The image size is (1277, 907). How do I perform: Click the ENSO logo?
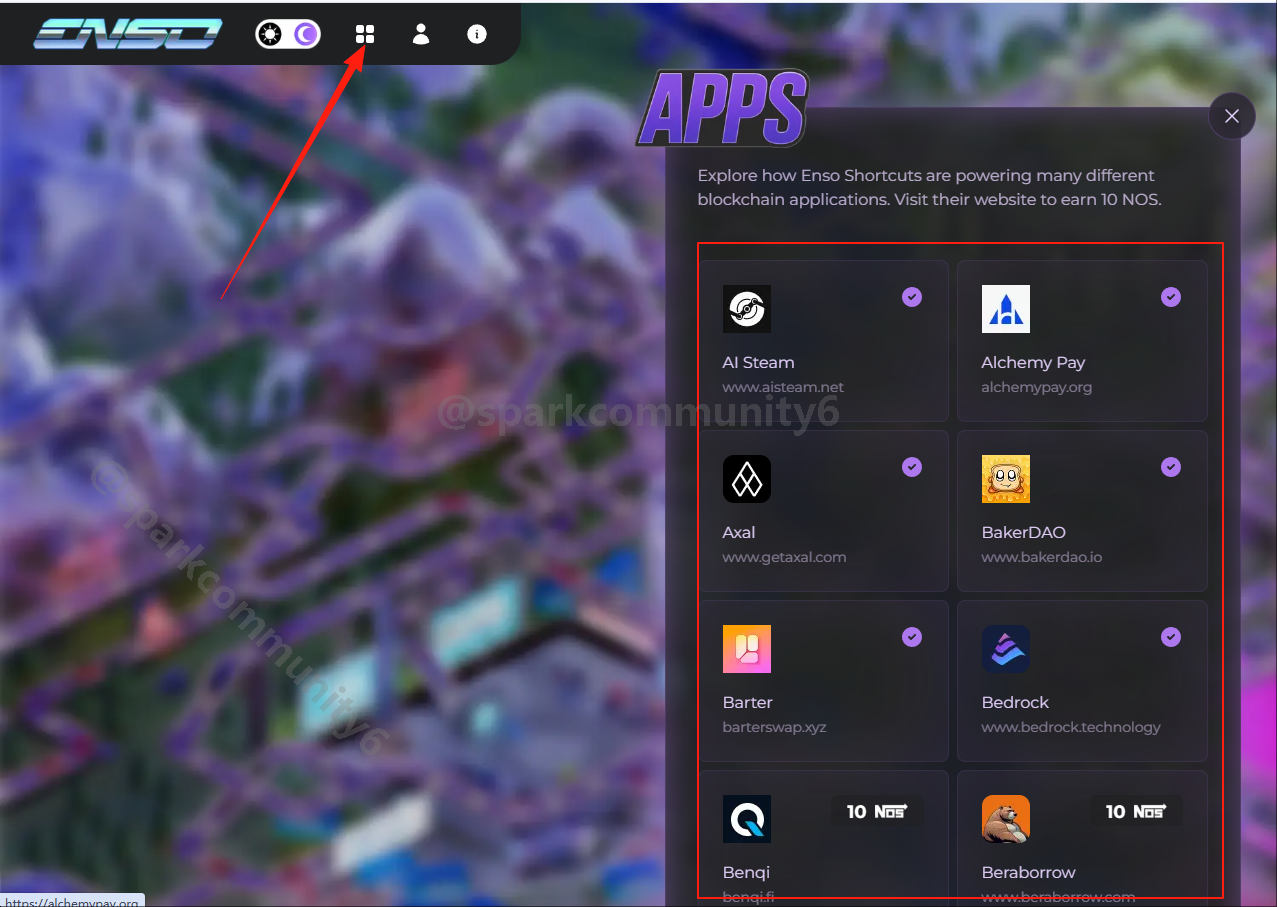[x=127, y=34]
